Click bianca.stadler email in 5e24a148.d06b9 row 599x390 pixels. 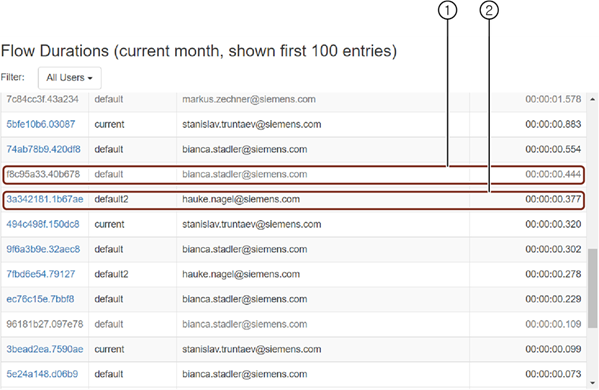pos(244,374)
